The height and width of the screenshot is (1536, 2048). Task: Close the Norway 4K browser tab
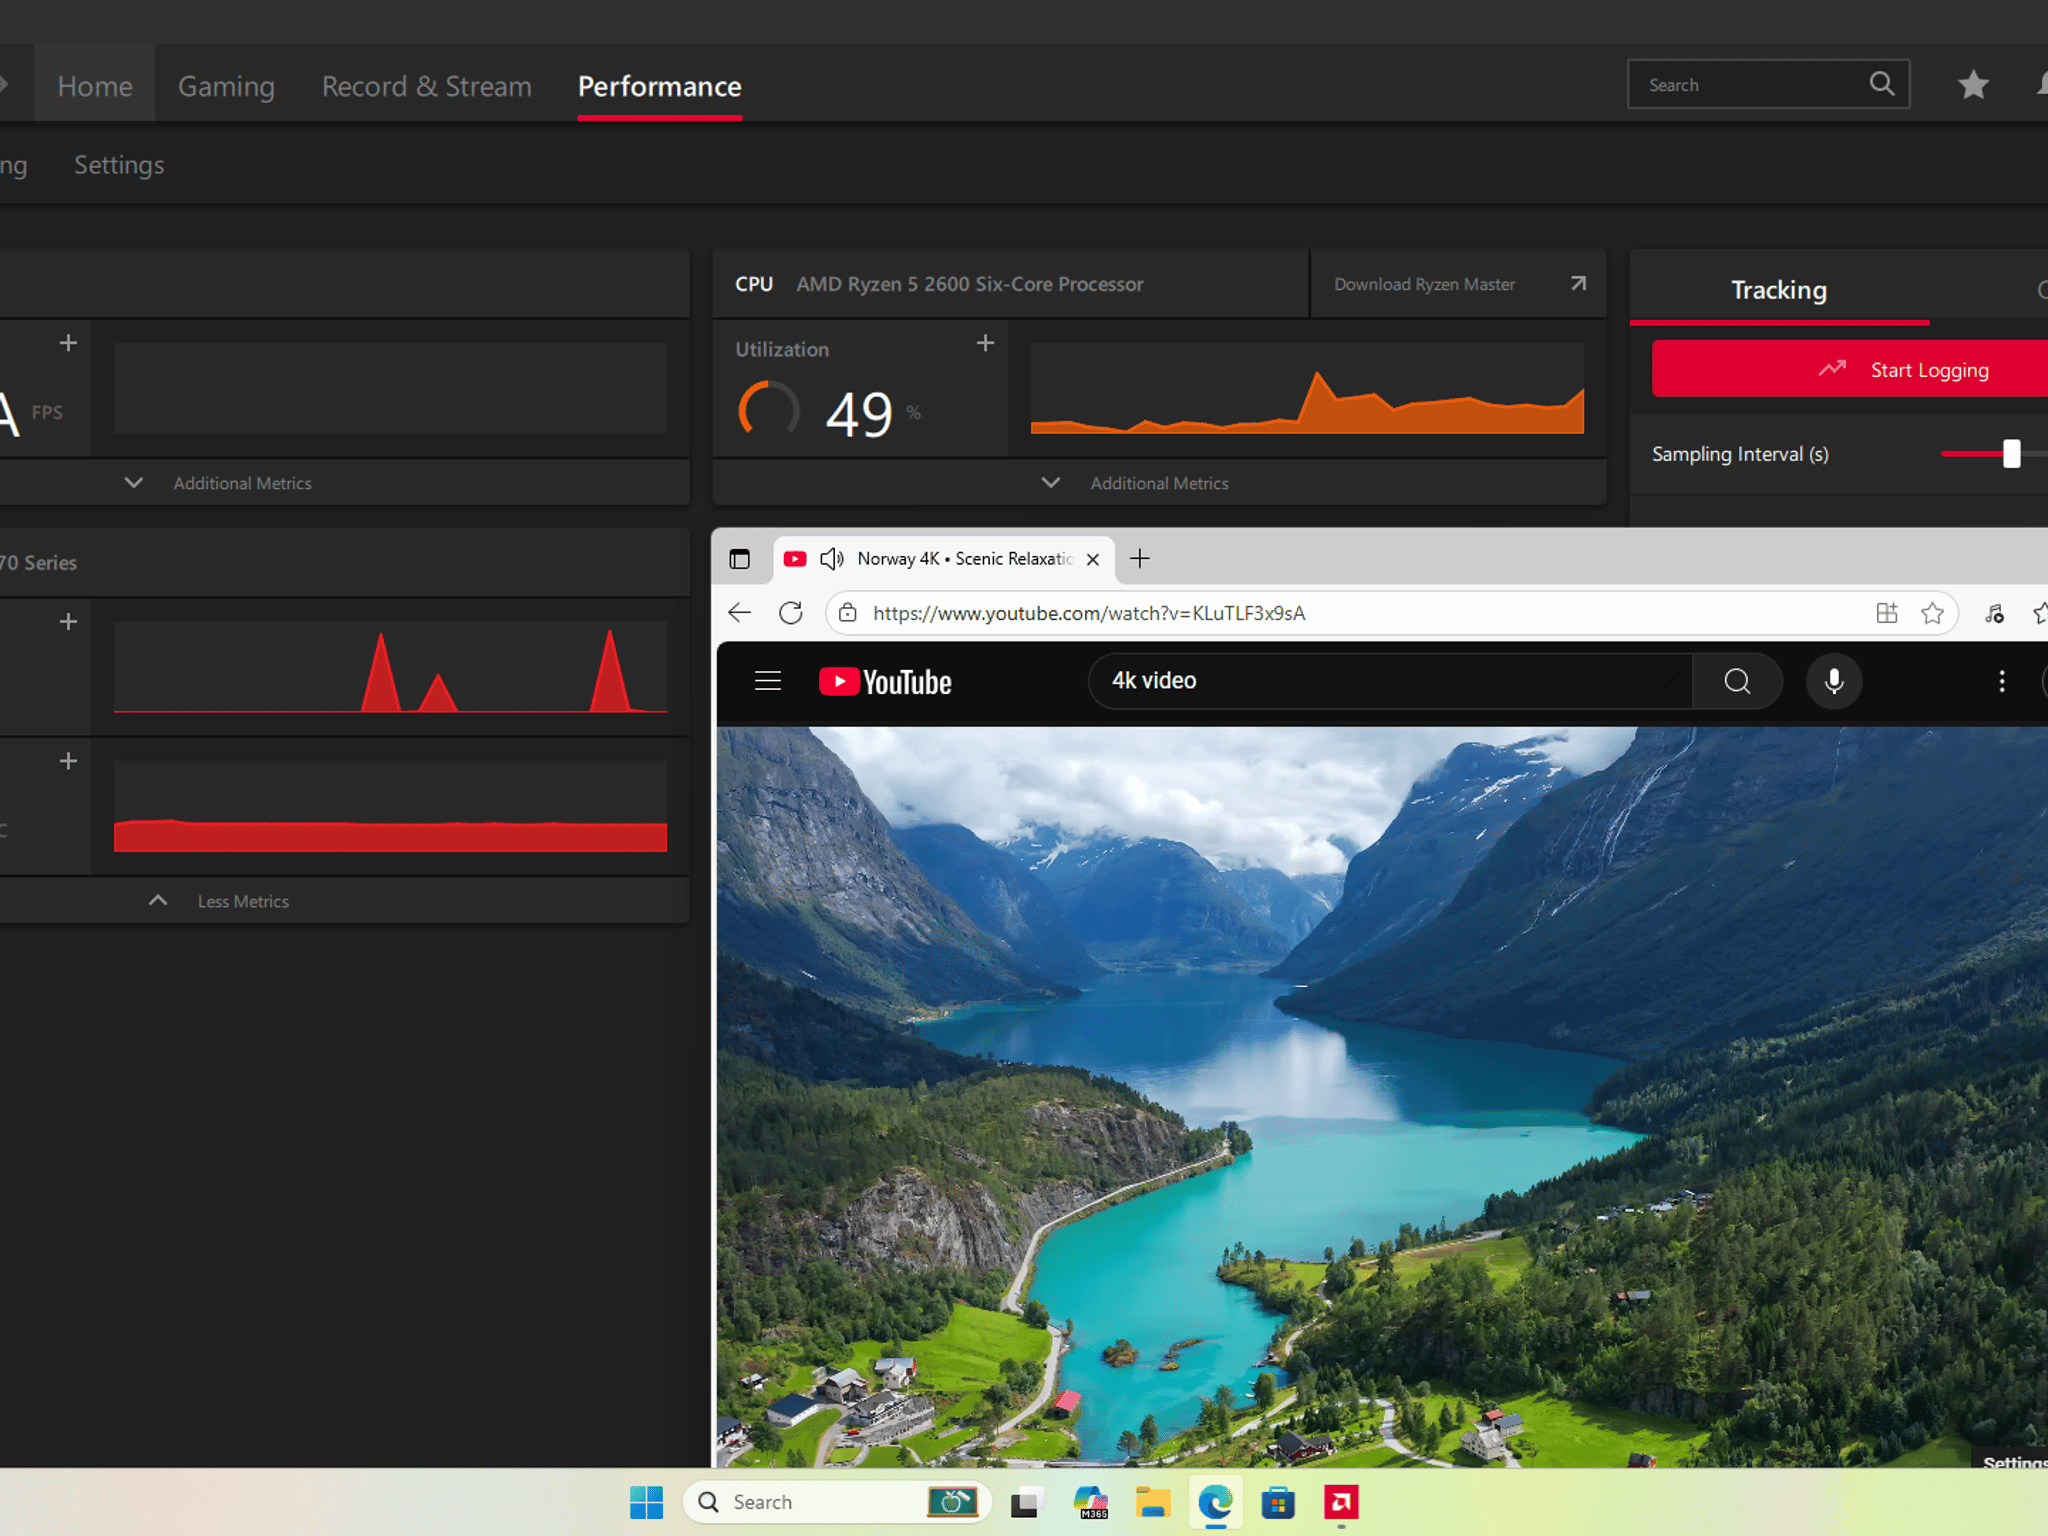[x=1093, y=559]
